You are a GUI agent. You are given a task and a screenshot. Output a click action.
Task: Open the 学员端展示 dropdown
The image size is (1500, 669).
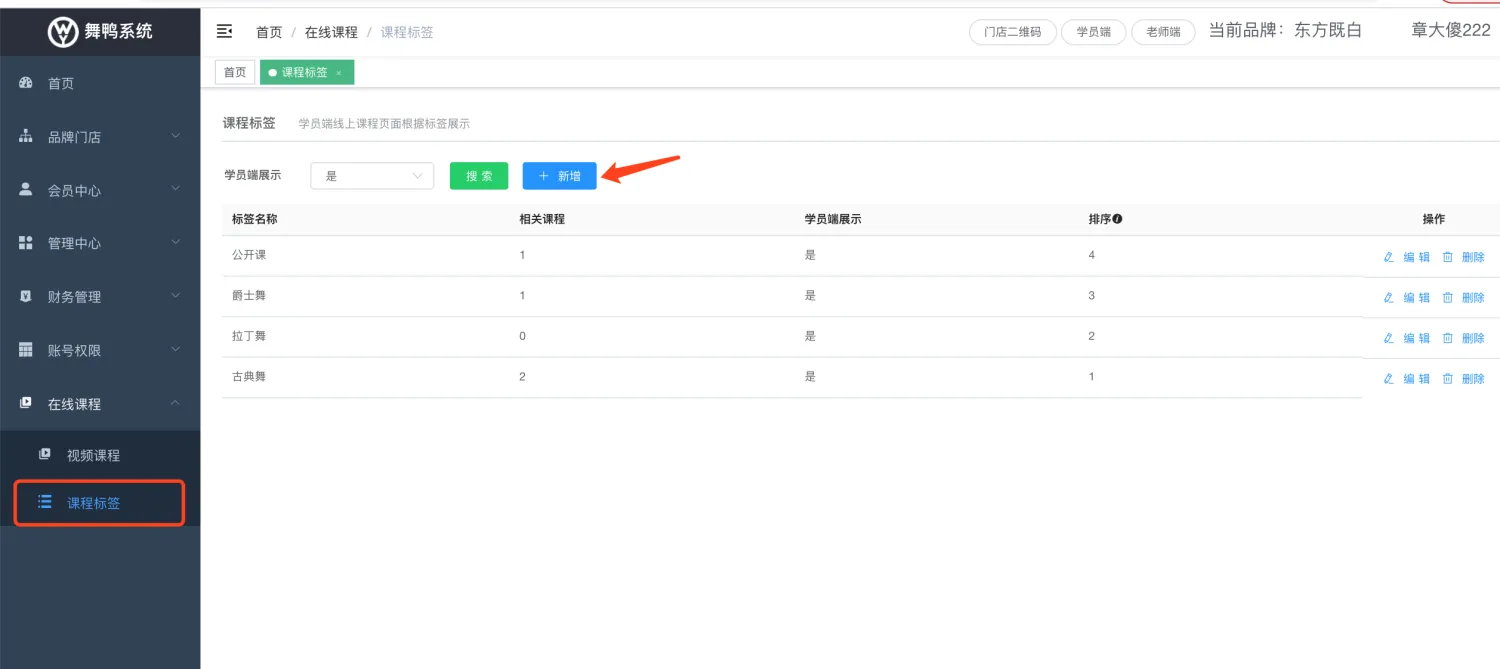(372, 176)
